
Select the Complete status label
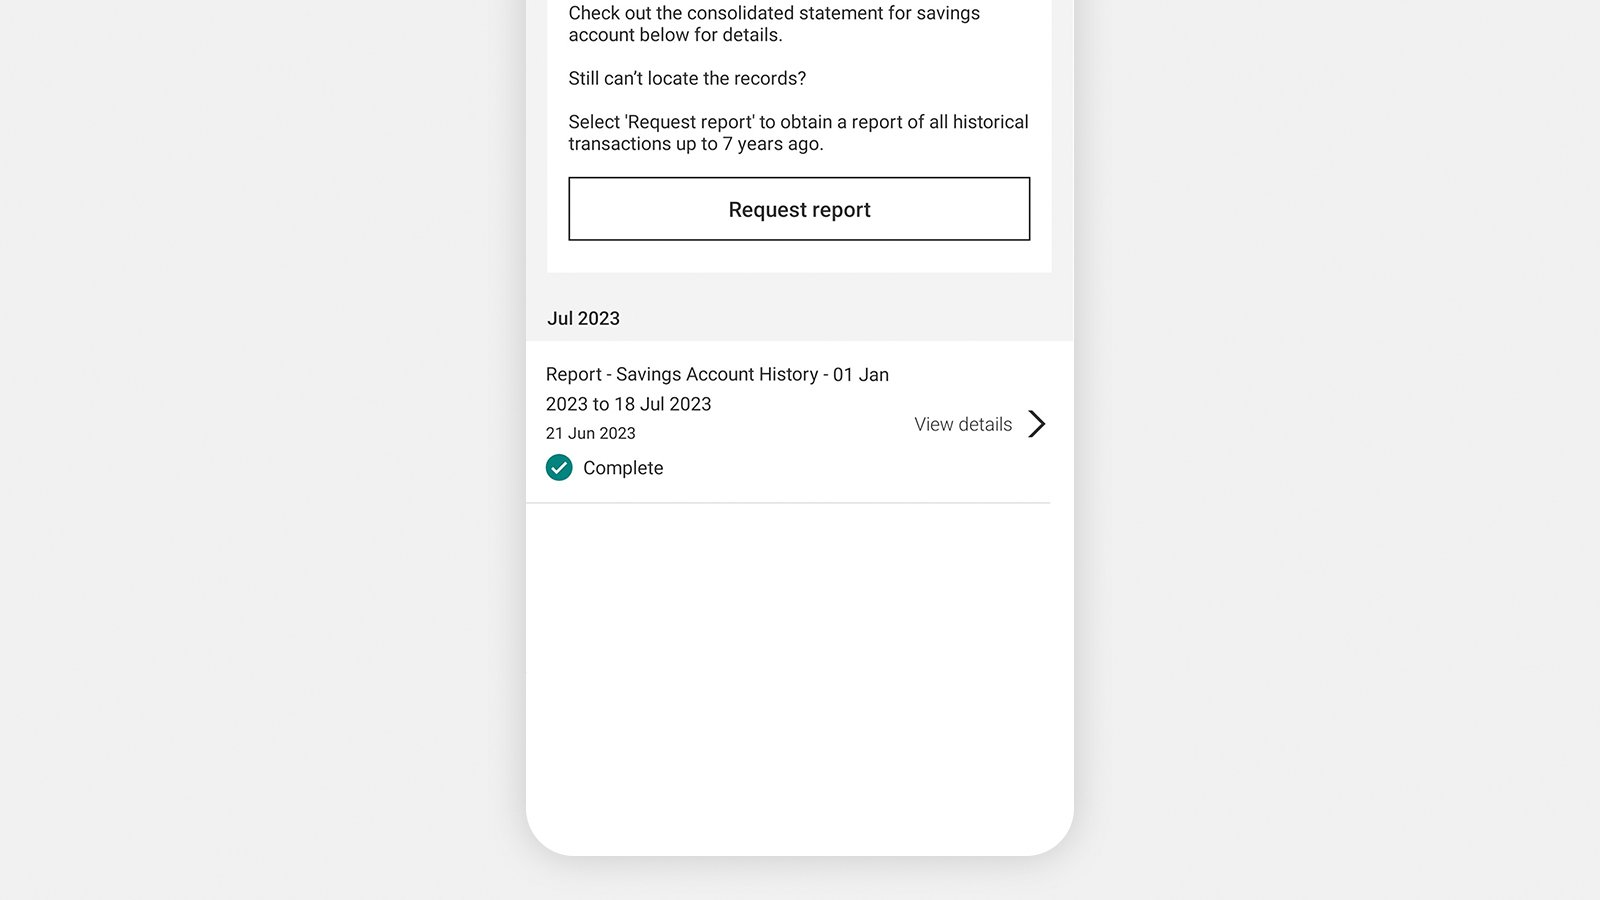[623, 468]
